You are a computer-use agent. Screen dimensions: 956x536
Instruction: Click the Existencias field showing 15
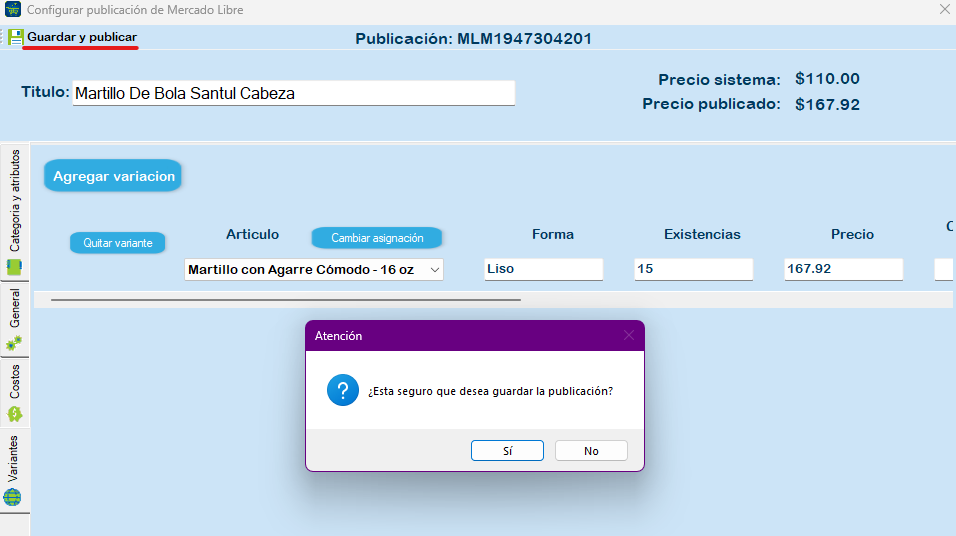[x=692, y=270]
